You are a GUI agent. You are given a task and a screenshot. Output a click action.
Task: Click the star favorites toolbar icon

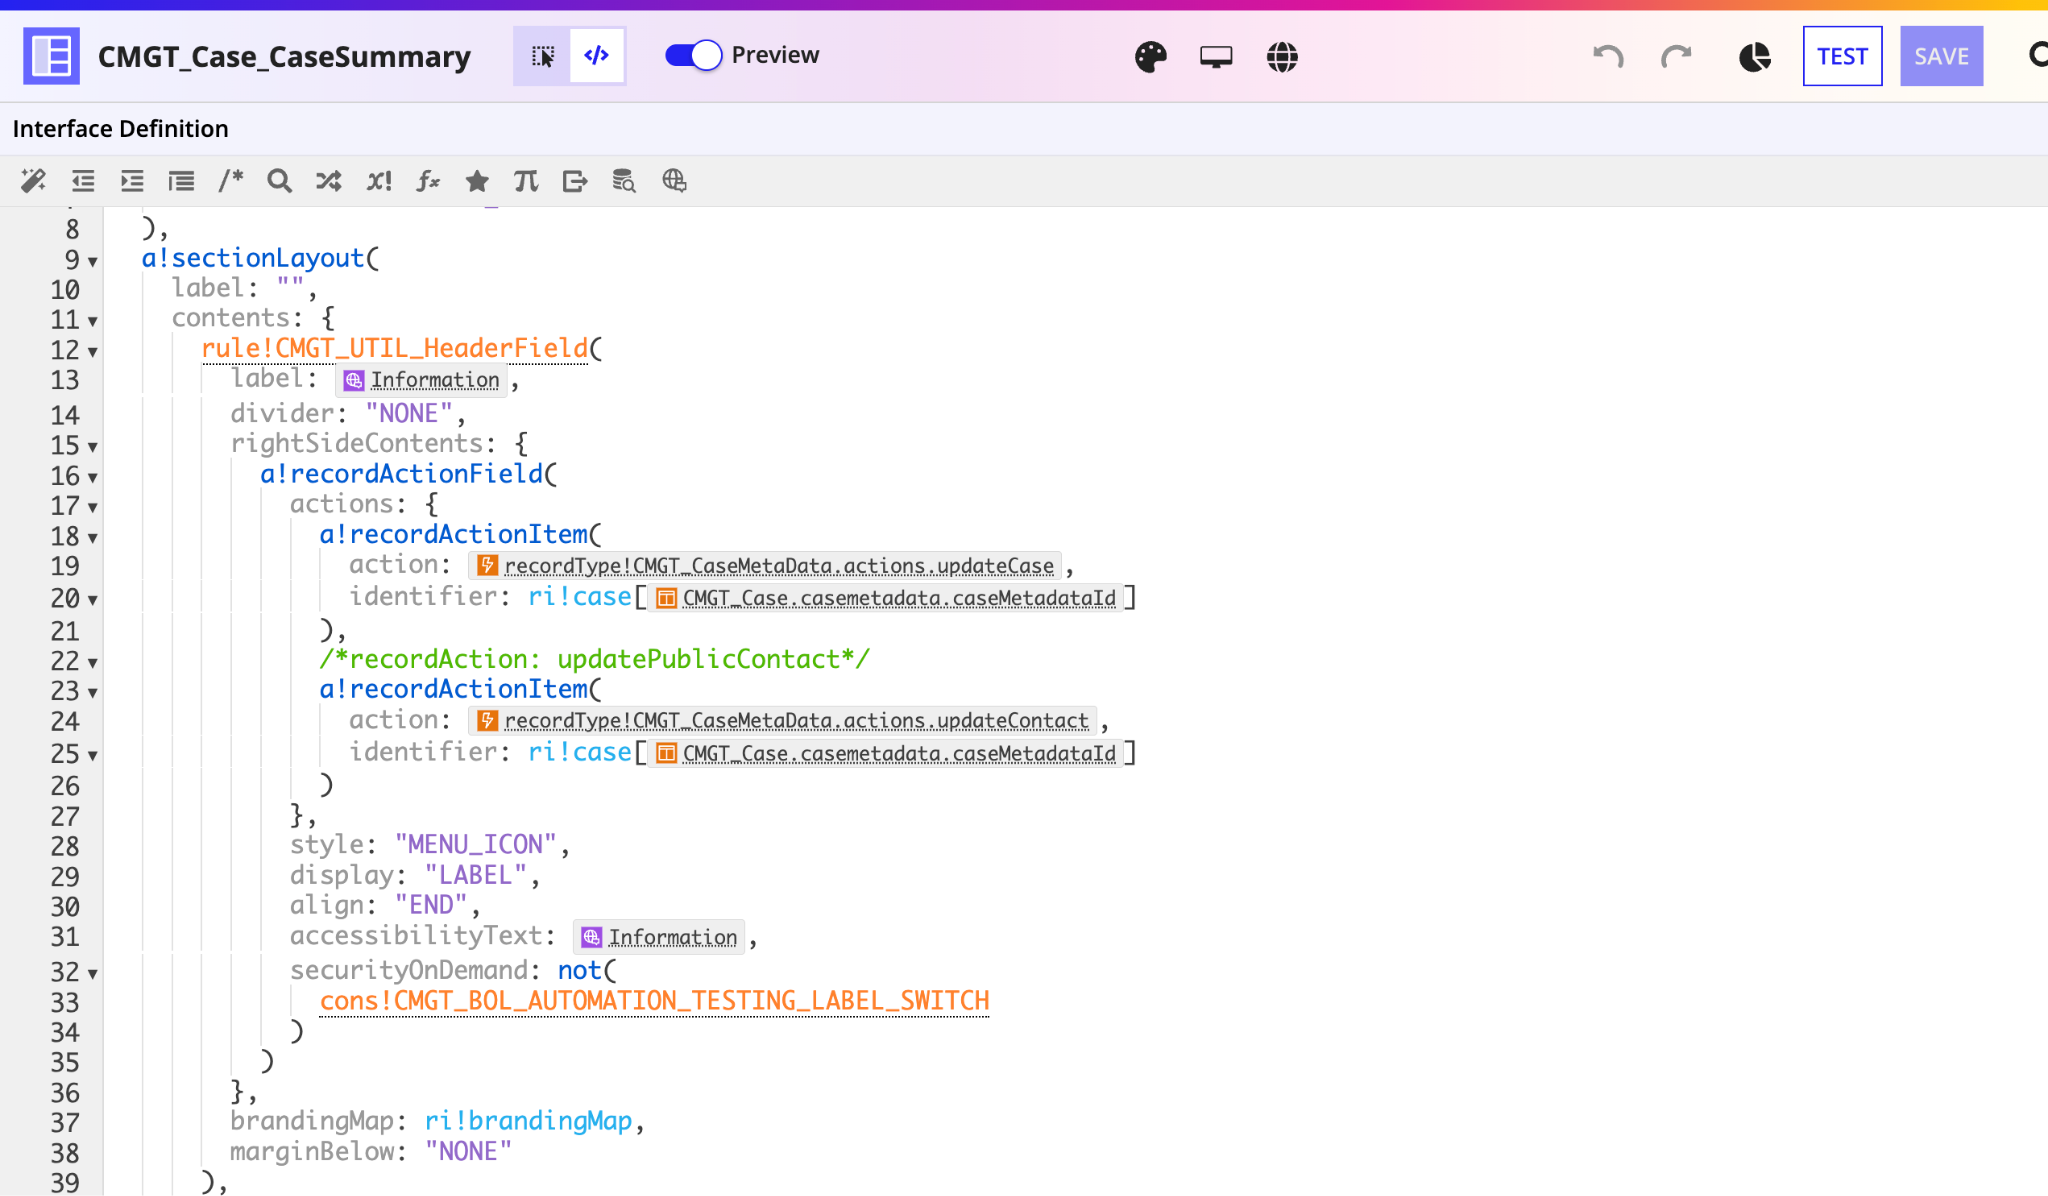click(x=477, y=181)
